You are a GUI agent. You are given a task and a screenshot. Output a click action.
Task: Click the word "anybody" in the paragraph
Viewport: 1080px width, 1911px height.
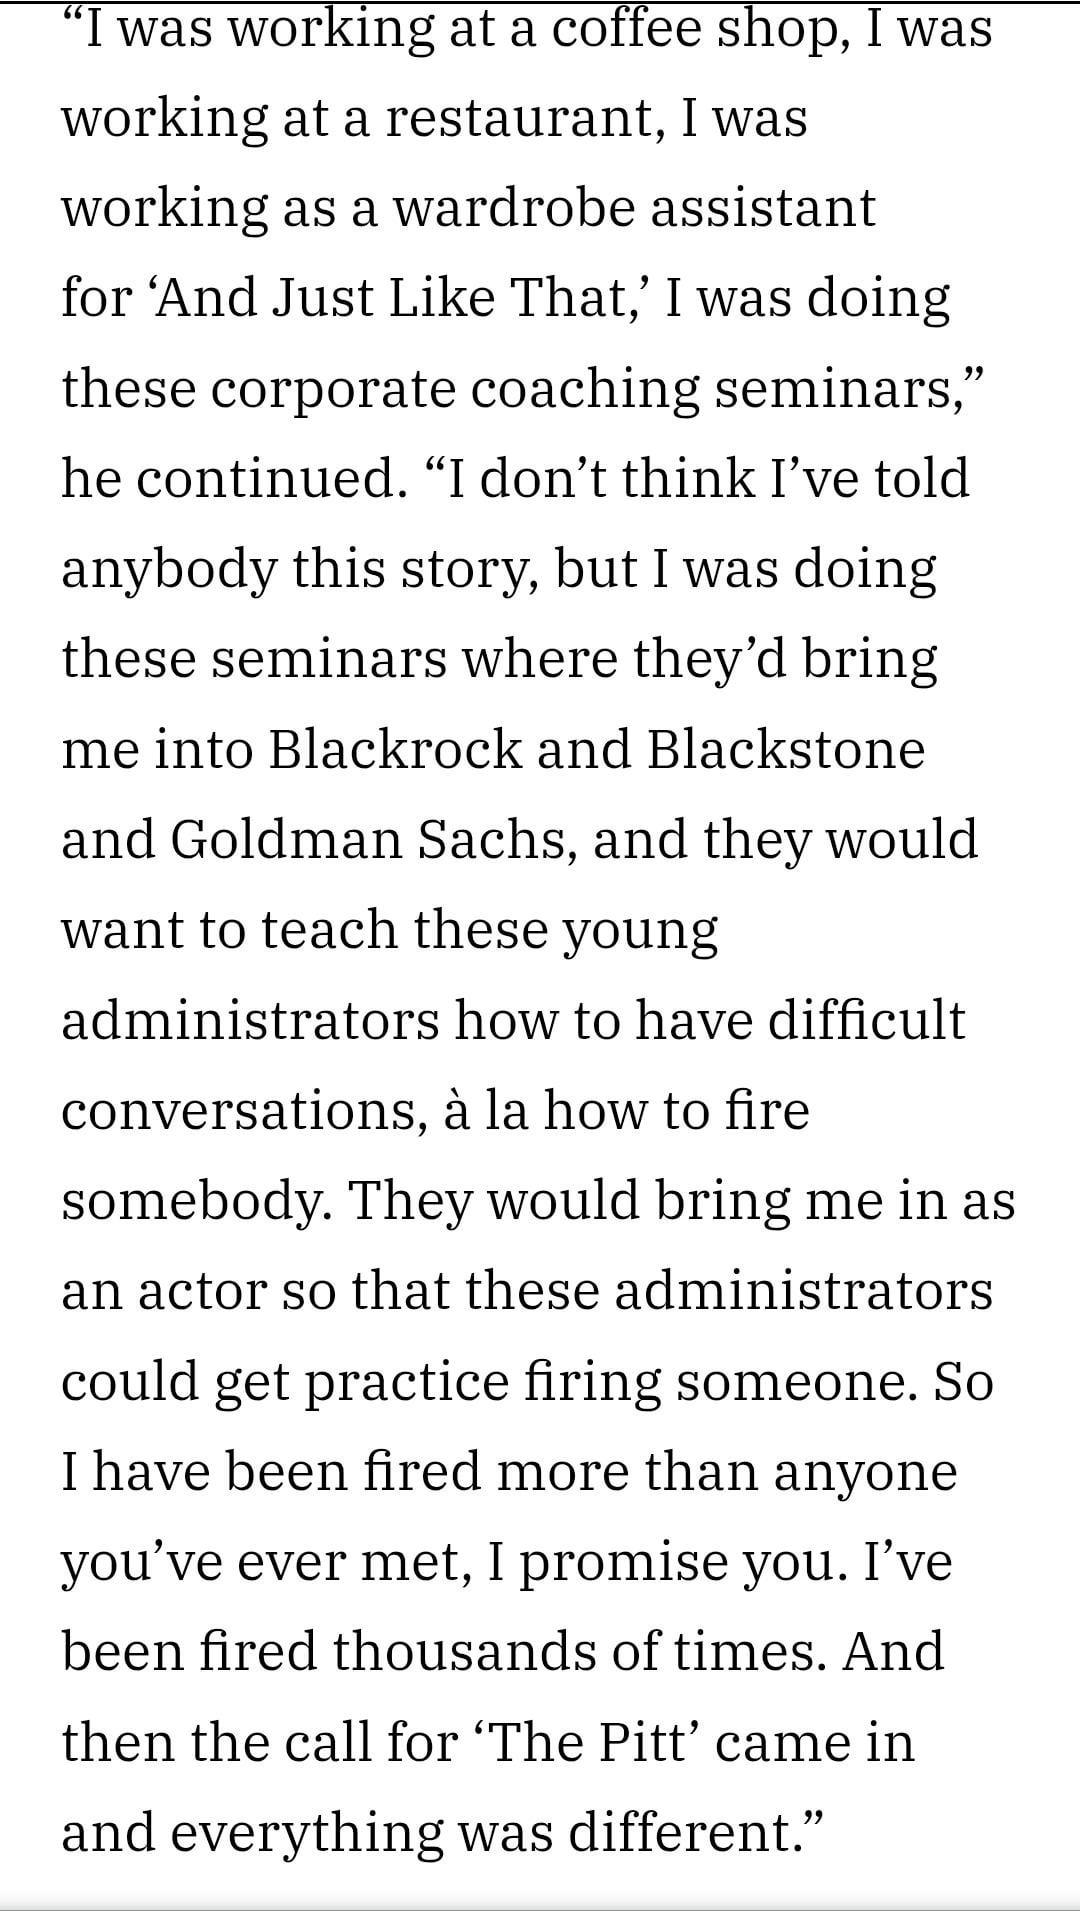168,568
